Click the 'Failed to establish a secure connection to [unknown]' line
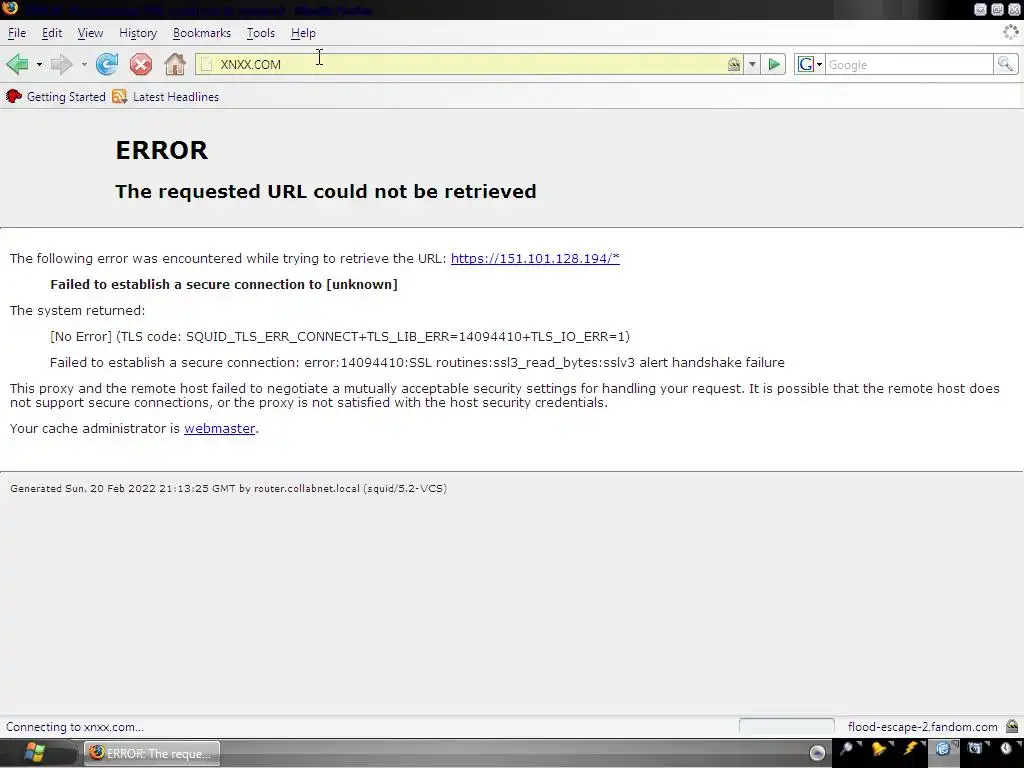The width and height of the screenshot is (1024, 768). (x=224, y=285)
